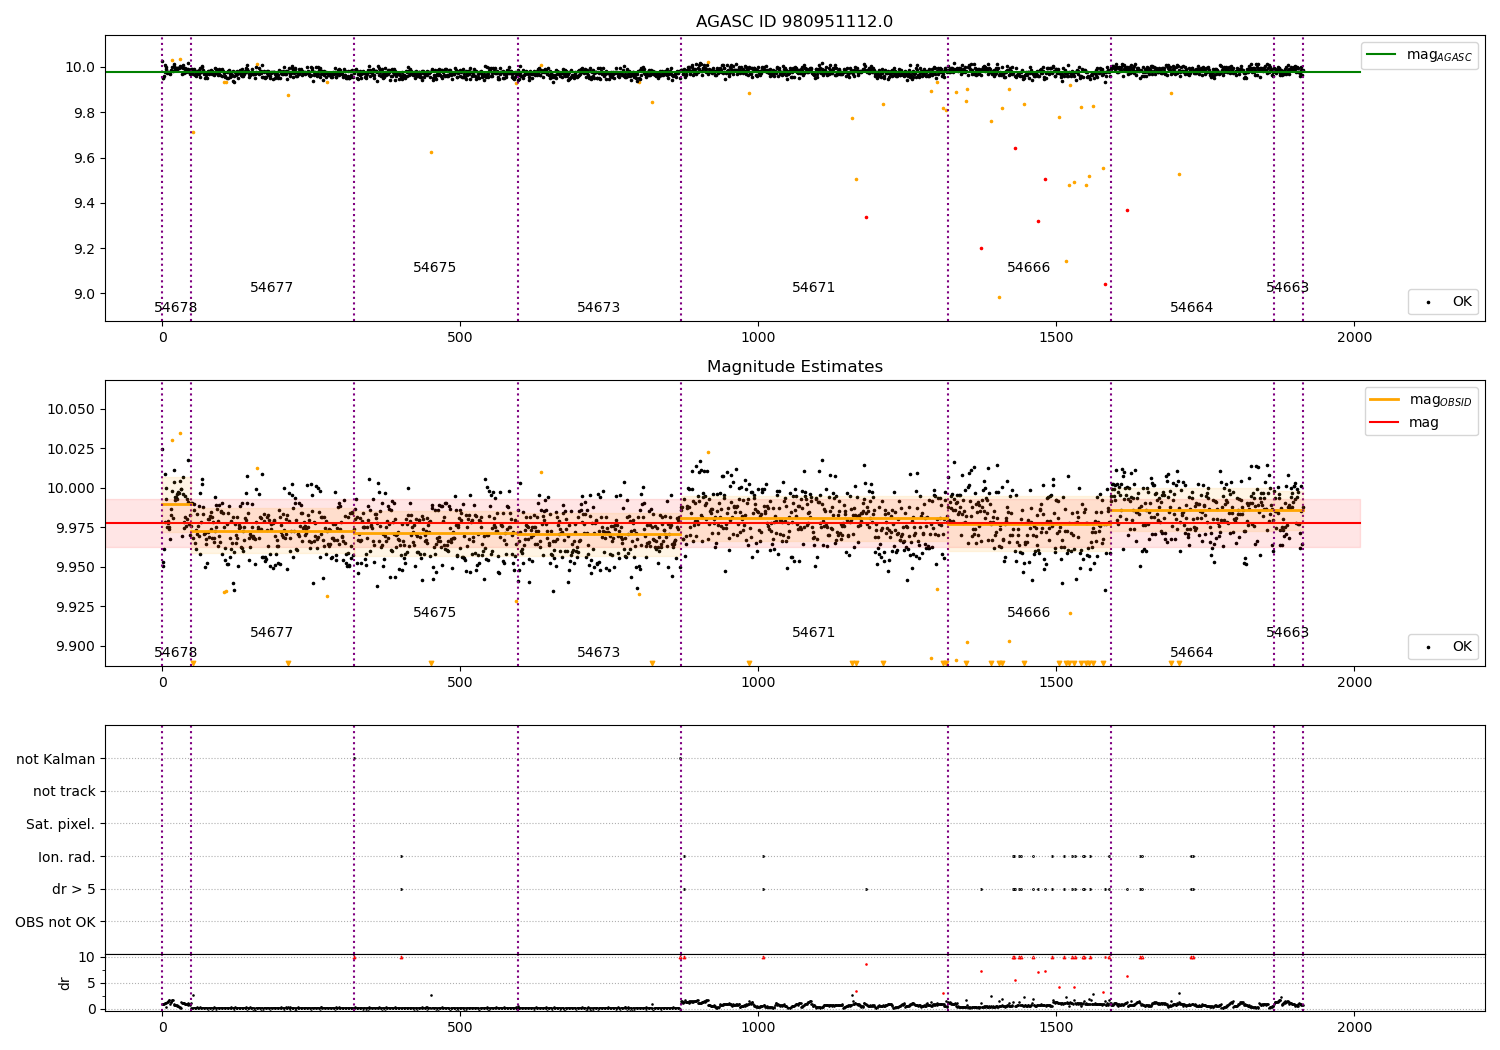Click OBSID label 54664 in the top plot
This screenshot has width=1500, height=1050.
tap(1192, 308)
